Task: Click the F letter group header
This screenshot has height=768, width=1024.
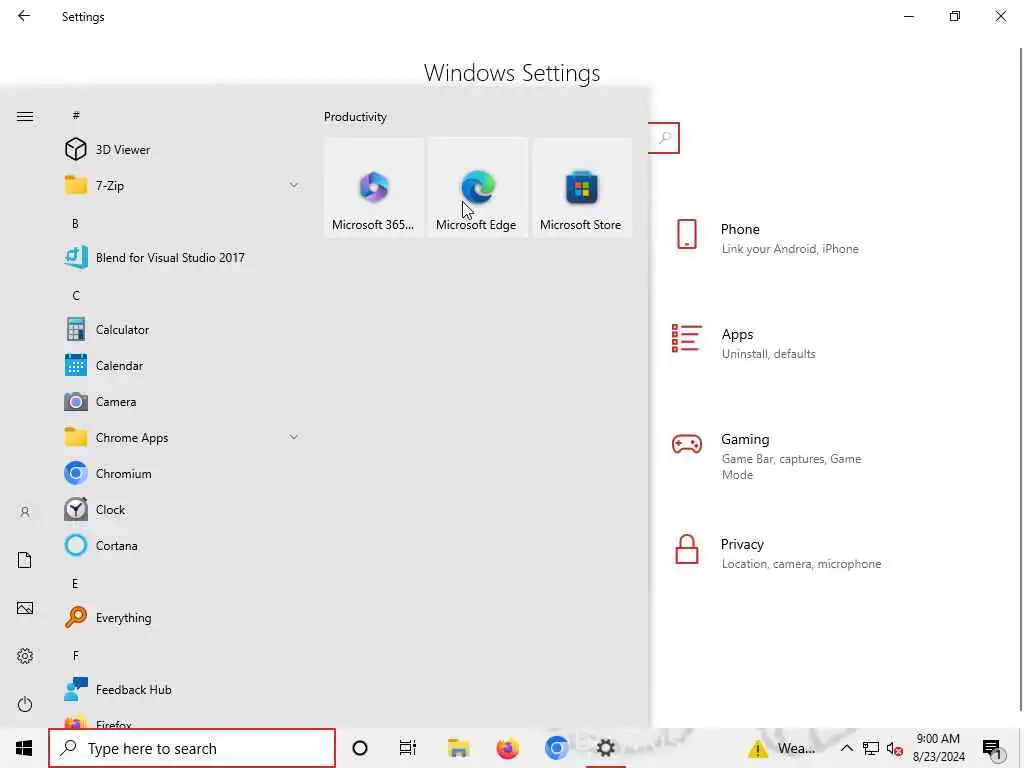Action: pyautogui.click(x=75, y=655)
